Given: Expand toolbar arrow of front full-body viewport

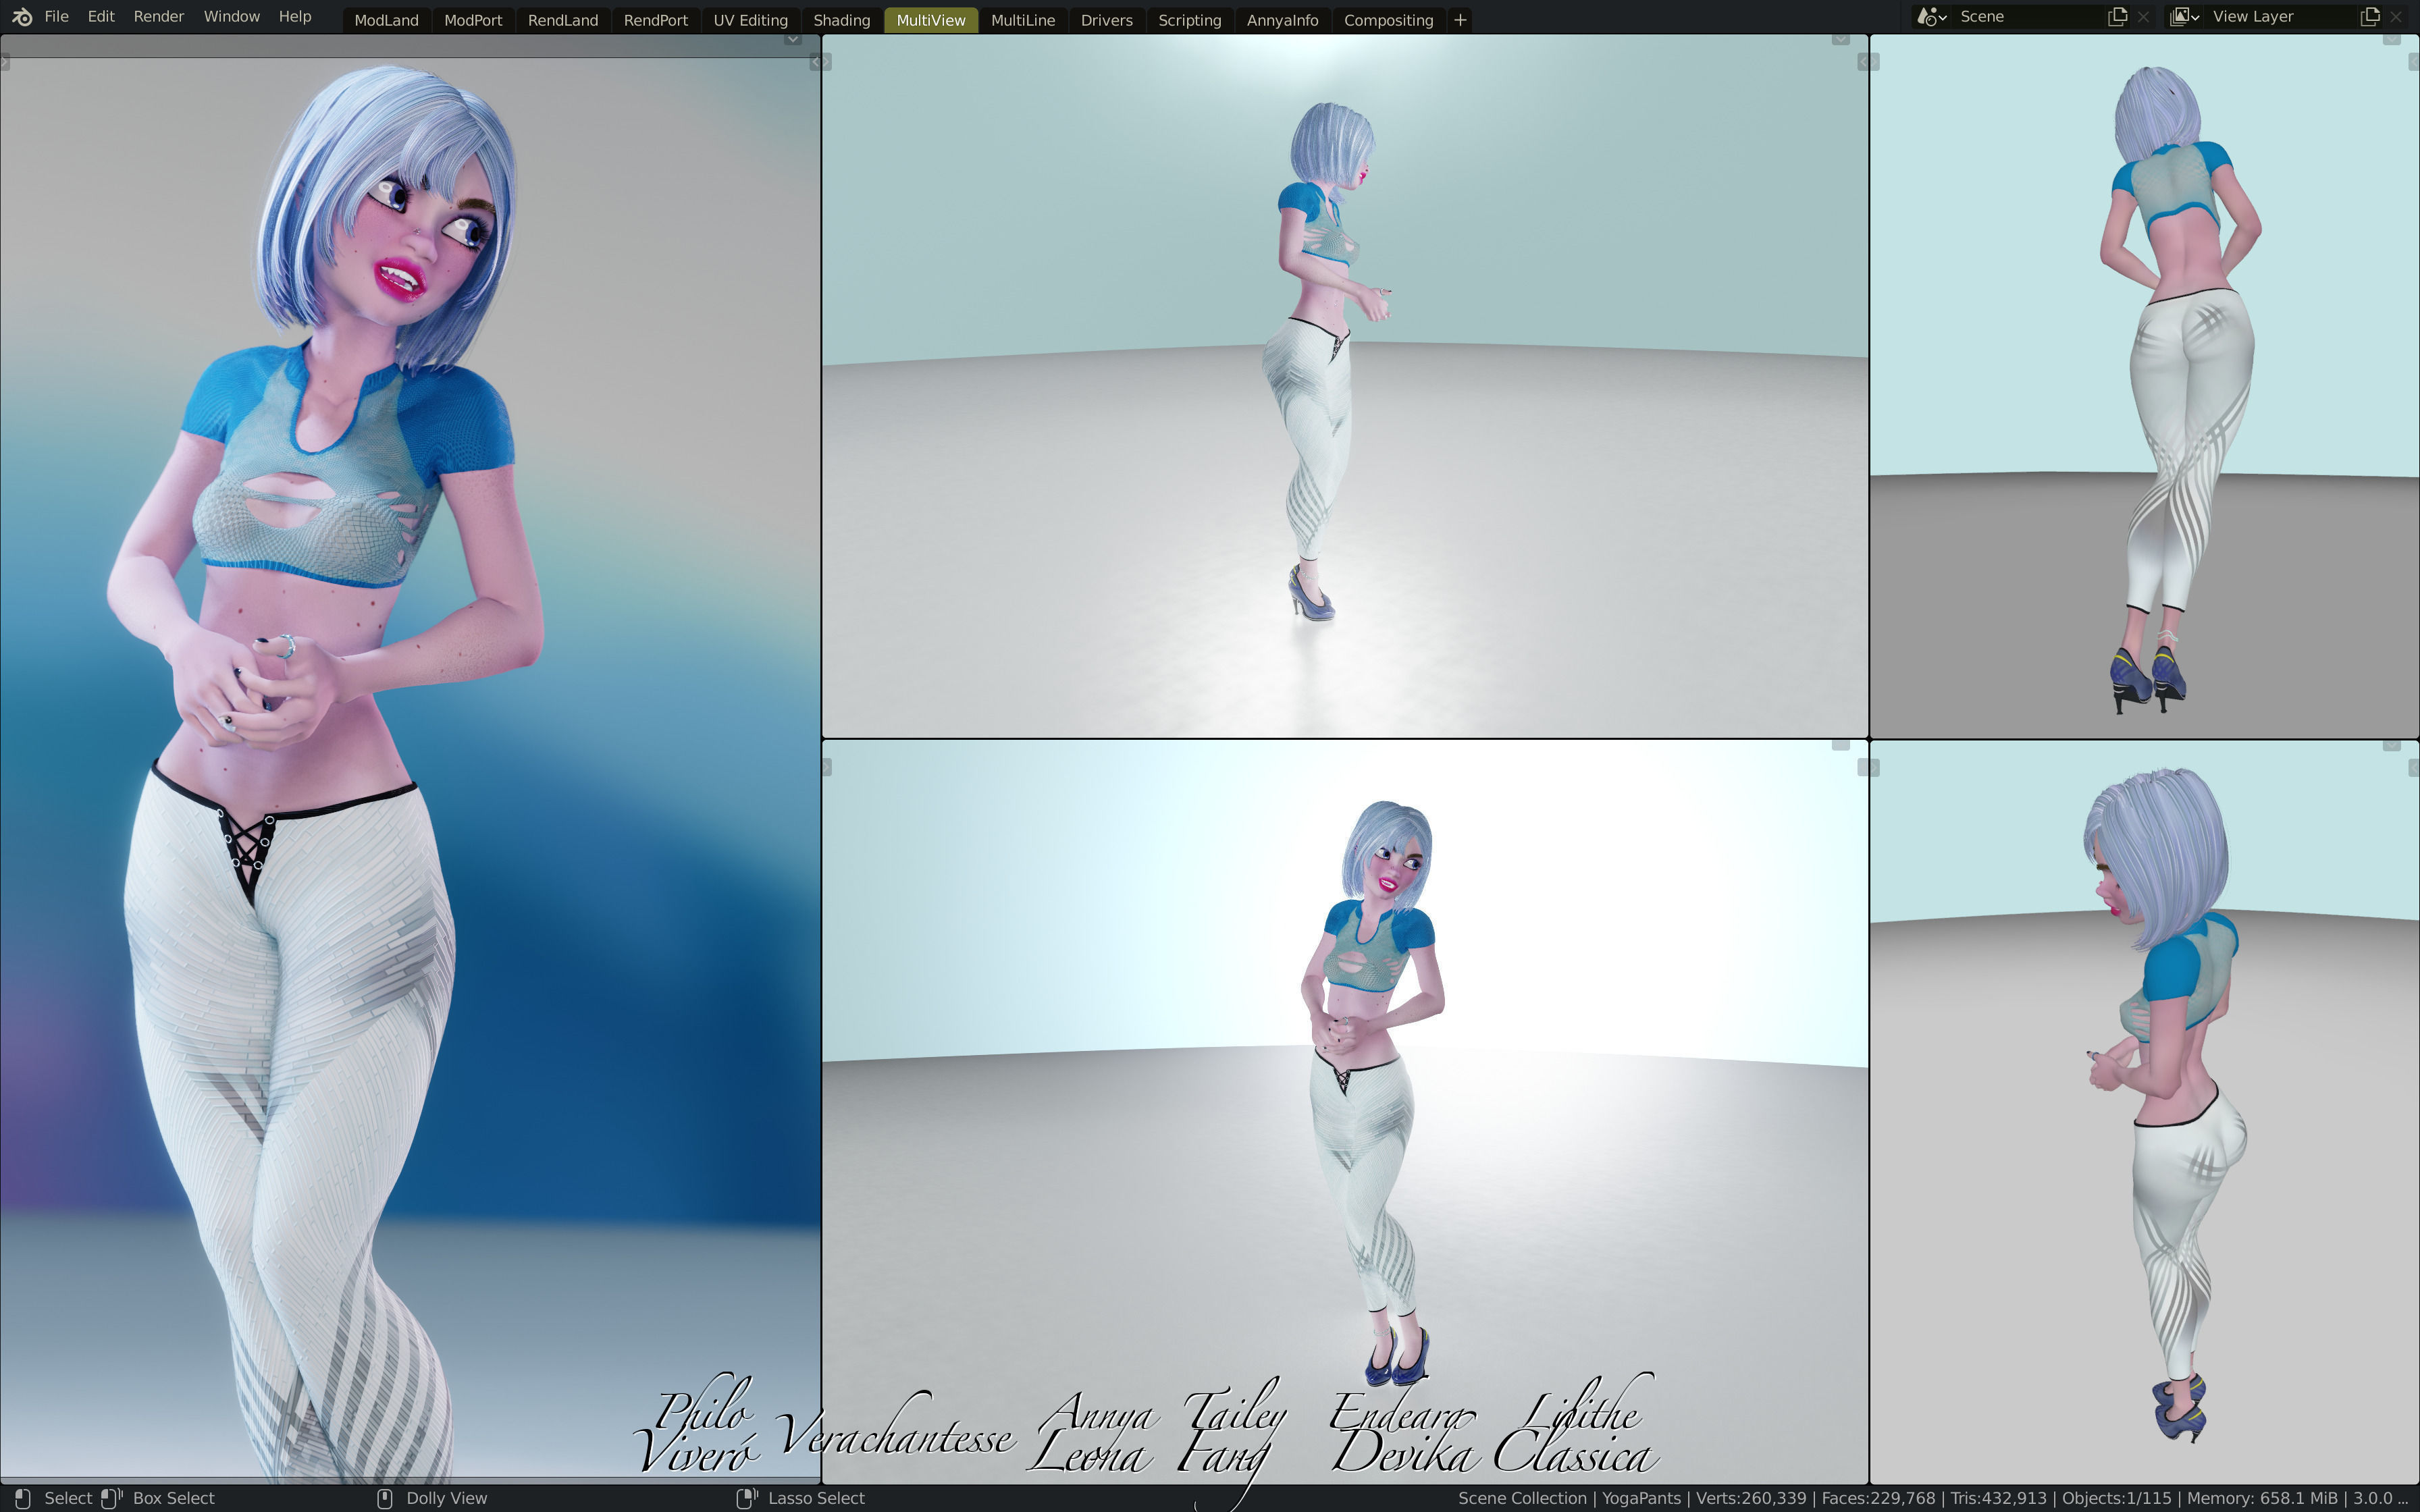Looking at the screenshot, I should click(x=827, y=767).
